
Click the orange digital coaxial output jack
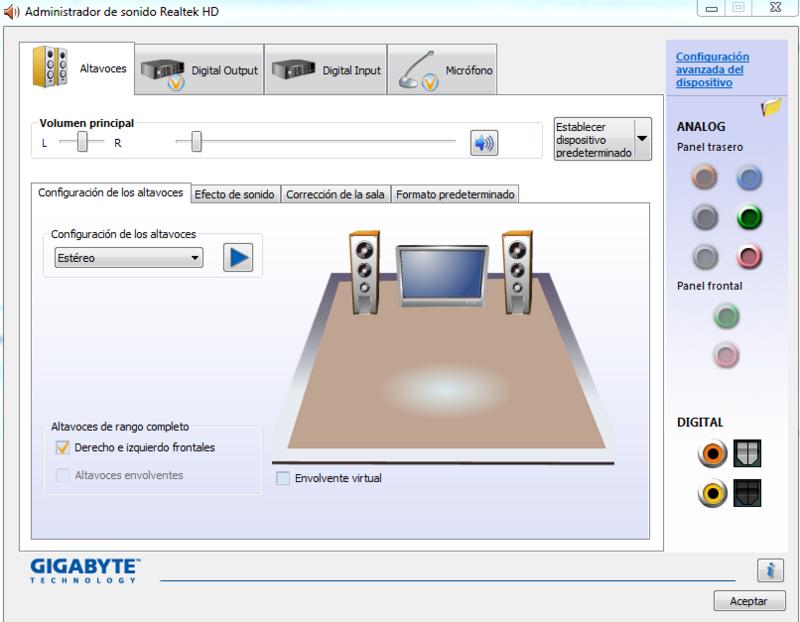(x=712, y=454)
